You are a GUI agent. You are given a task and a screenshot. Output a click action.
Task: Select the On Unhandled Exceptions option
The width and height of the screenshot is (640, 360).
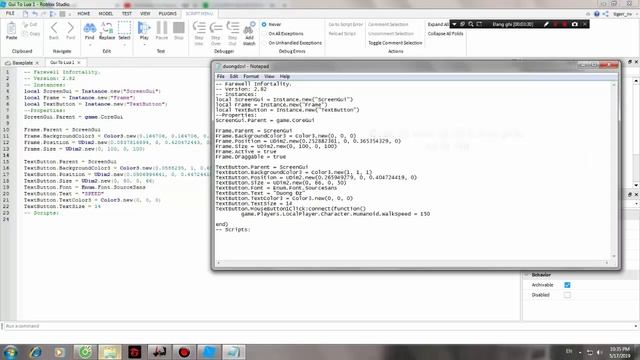point(291,43)
